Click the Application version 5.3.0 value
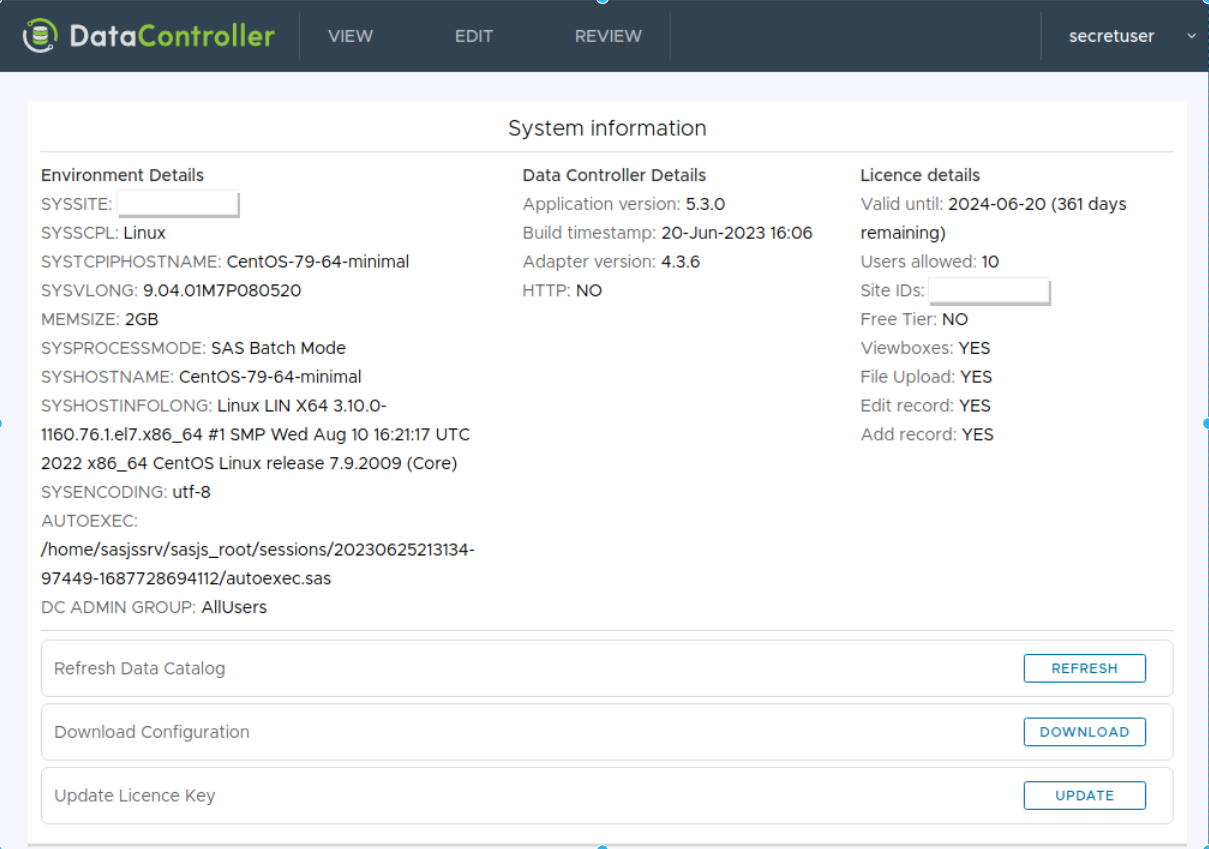Image resolution: width=1209 pixels, height=849 pixels. [x=705, y=204]
